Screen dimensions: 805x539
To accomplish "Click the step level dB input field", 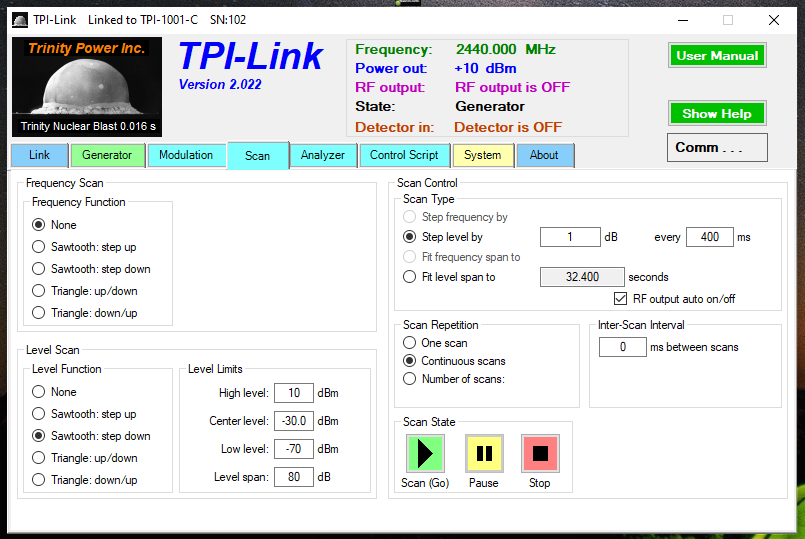I will click(x=570, y=237).
